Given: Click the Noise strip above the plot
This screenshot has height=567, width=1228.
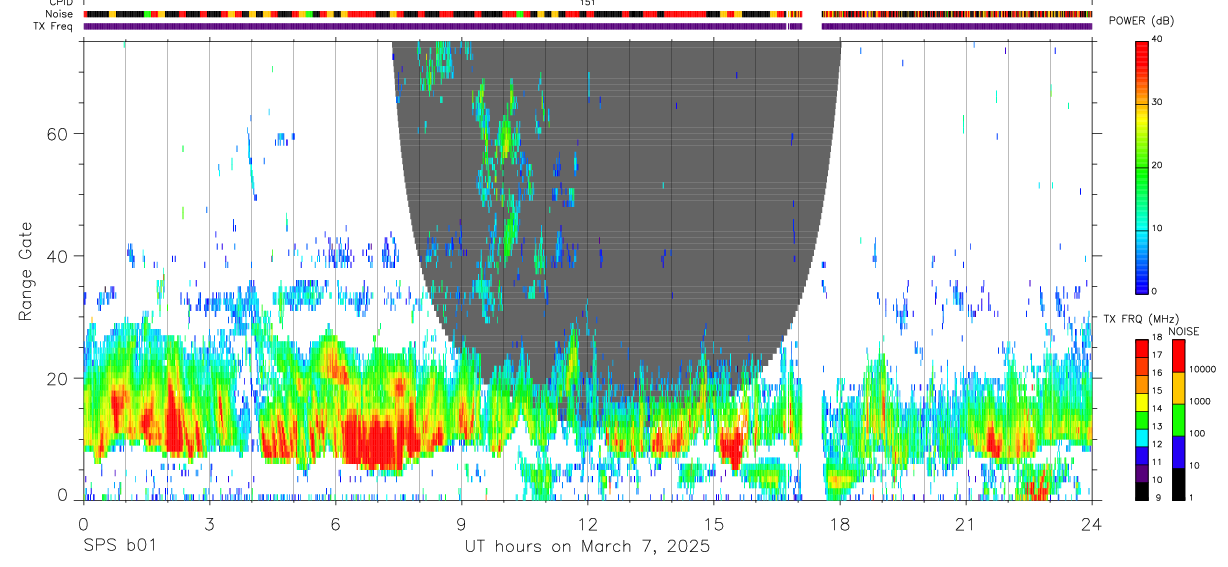Looking at the screenshot, I should point(588,15).
